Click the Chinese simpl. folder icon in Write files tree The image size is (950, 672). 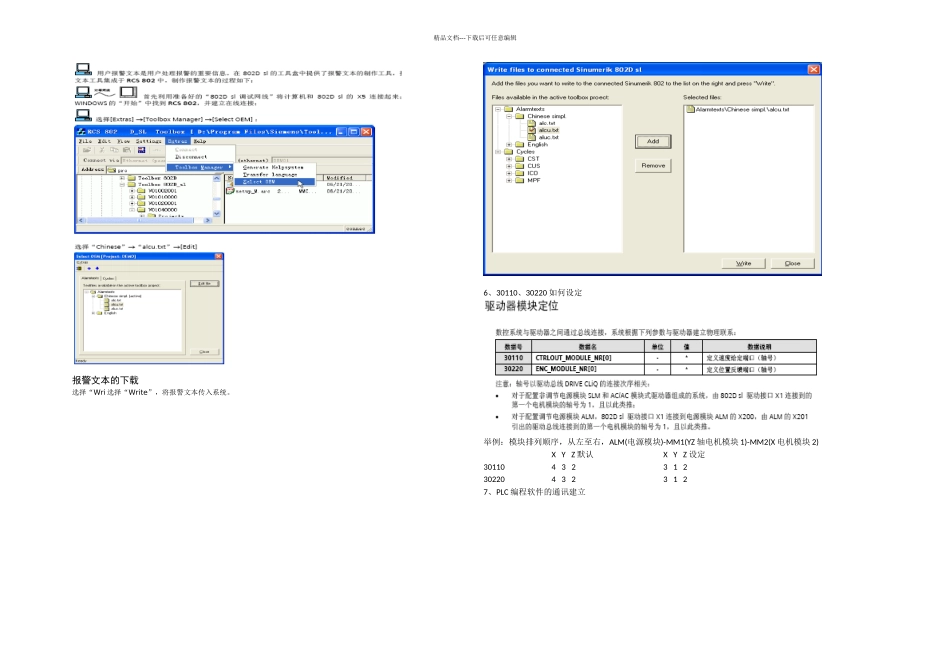click(520, 116)
